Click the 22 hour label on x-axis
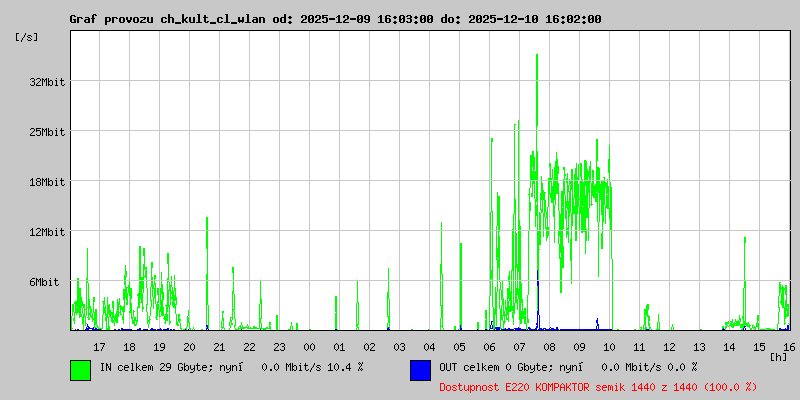Viewport: 800px width, 400px height. point(249,347)
